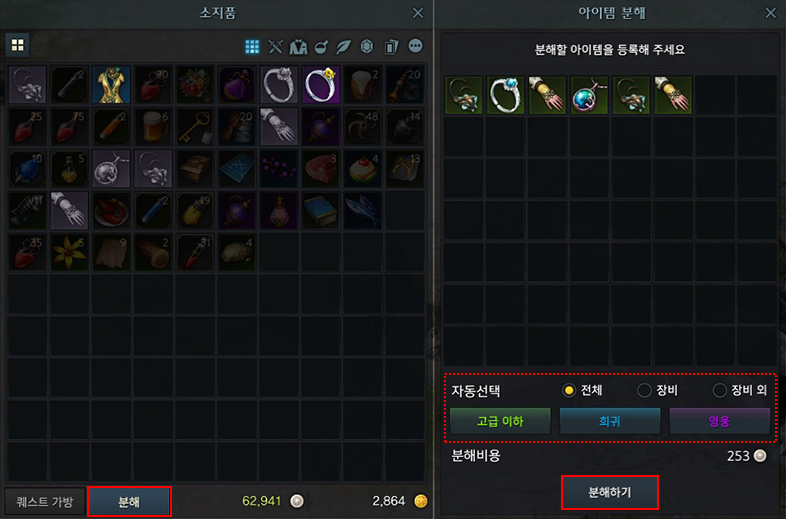Filter inventory by hexagon gem icon
The height and width of the screenshot is (519, 786).
[x=367, y=47]
